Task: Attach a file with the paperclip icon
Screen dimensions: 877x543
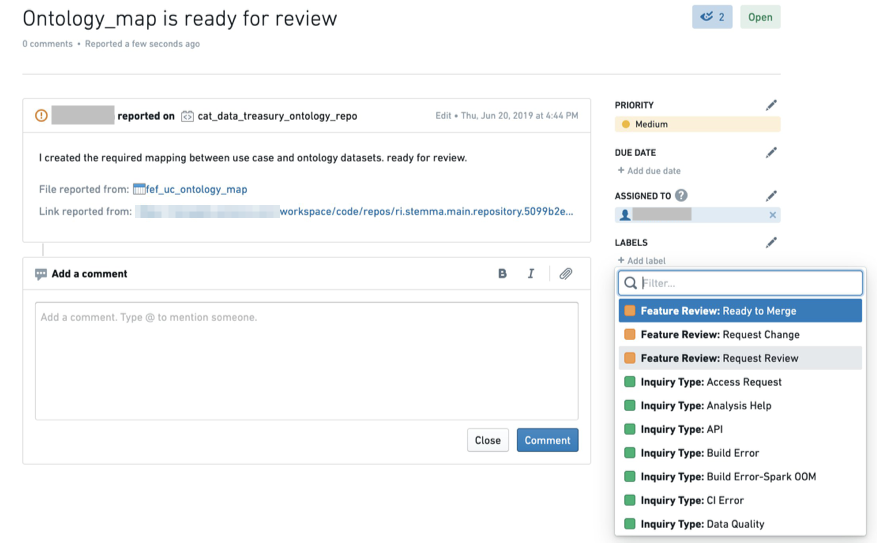Action: (565, 273)
